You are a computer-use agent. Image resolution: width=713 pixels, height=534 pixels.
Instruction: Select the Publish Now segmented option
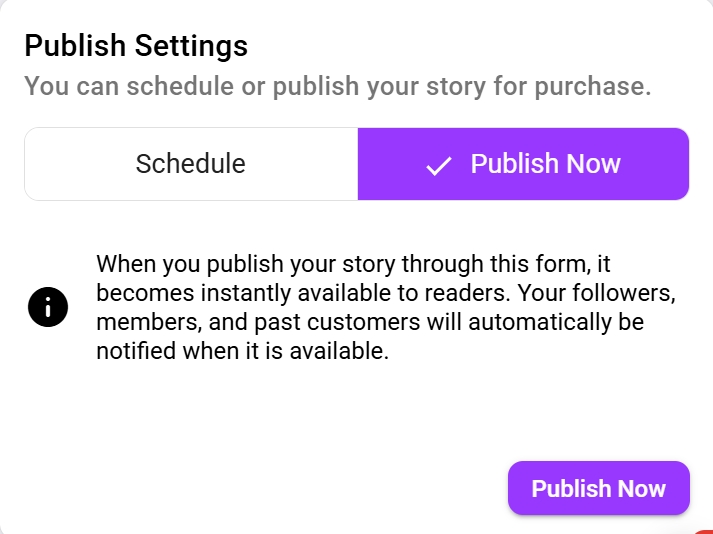click(523, 164)
